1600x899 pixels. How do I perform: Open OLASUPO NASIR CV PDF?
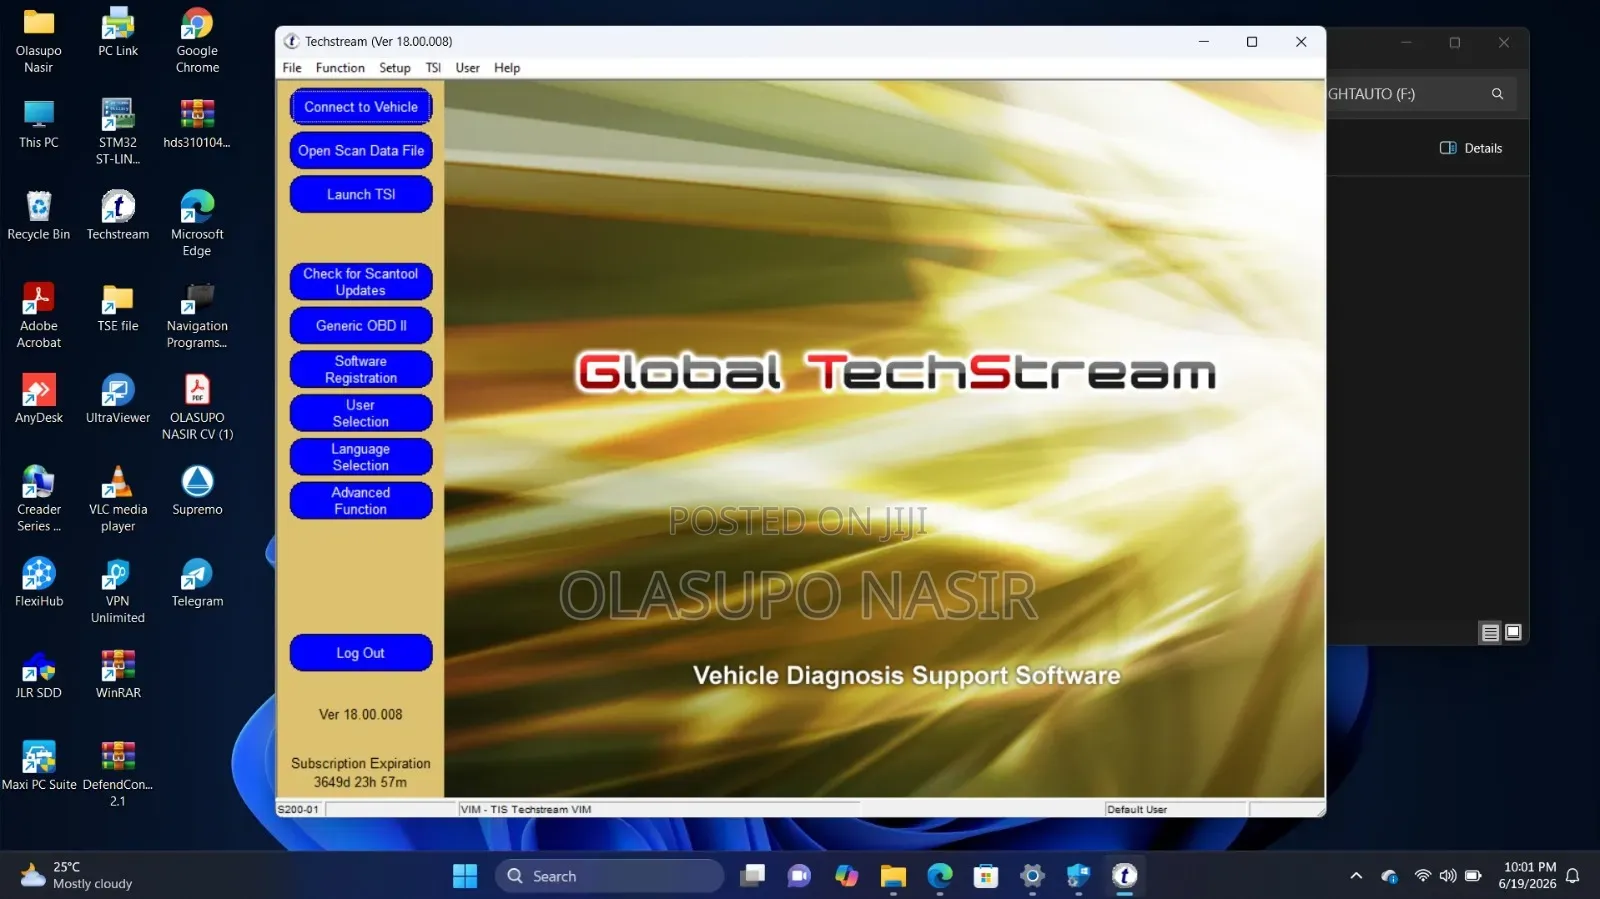click(x=197, y=407)
